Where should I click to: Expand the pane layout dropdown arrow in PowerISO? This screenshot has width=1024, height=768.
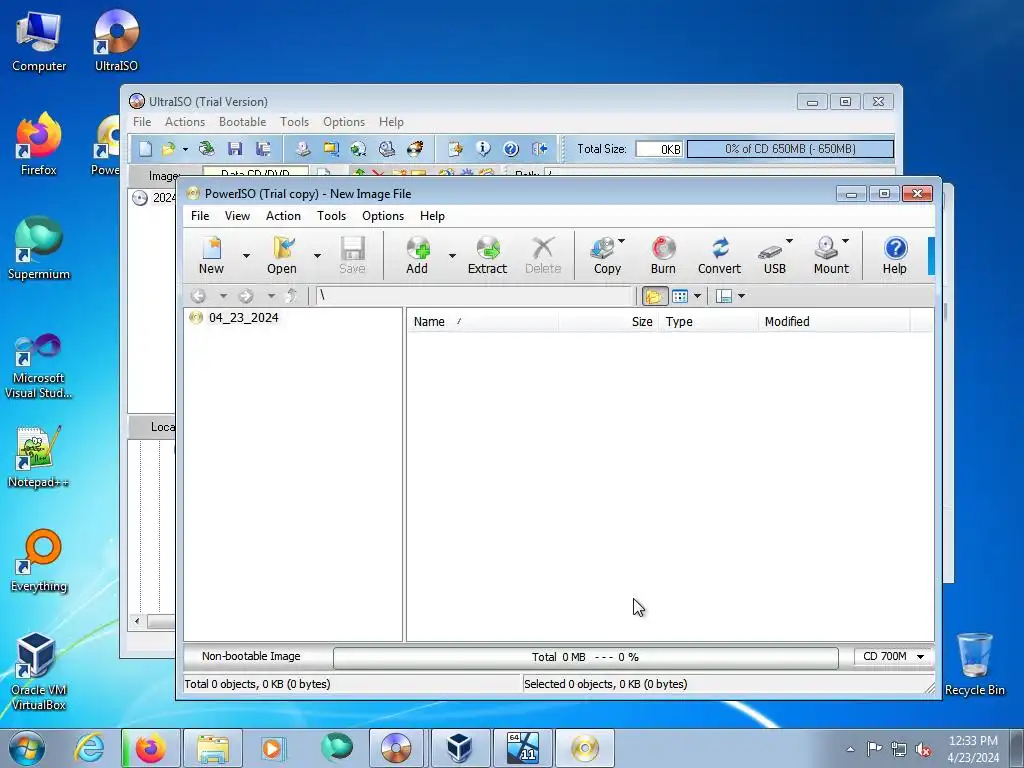[741, 296]
